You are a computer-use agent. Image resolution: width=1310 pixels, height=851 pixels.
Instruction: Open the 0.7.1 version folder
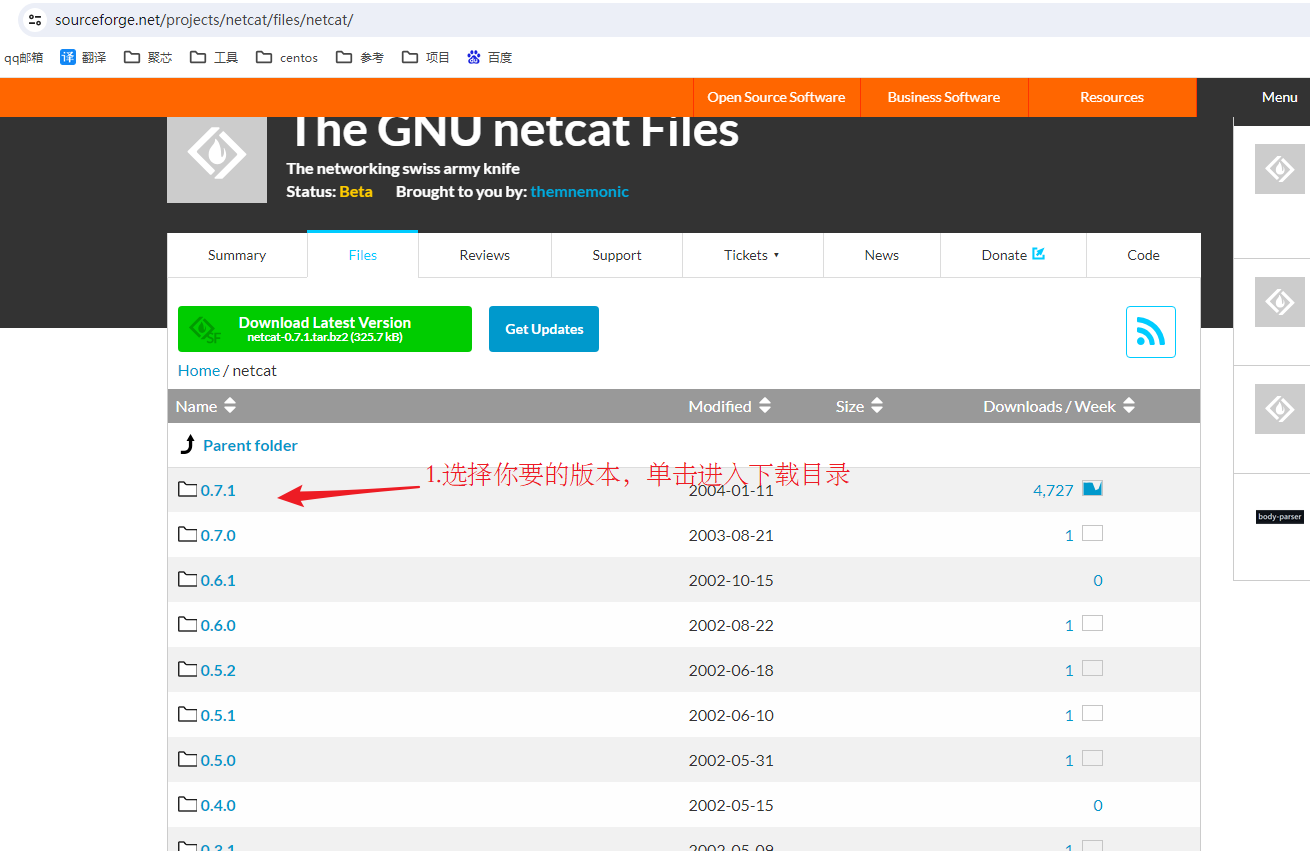pyautogui.click(x=218, y=490)
